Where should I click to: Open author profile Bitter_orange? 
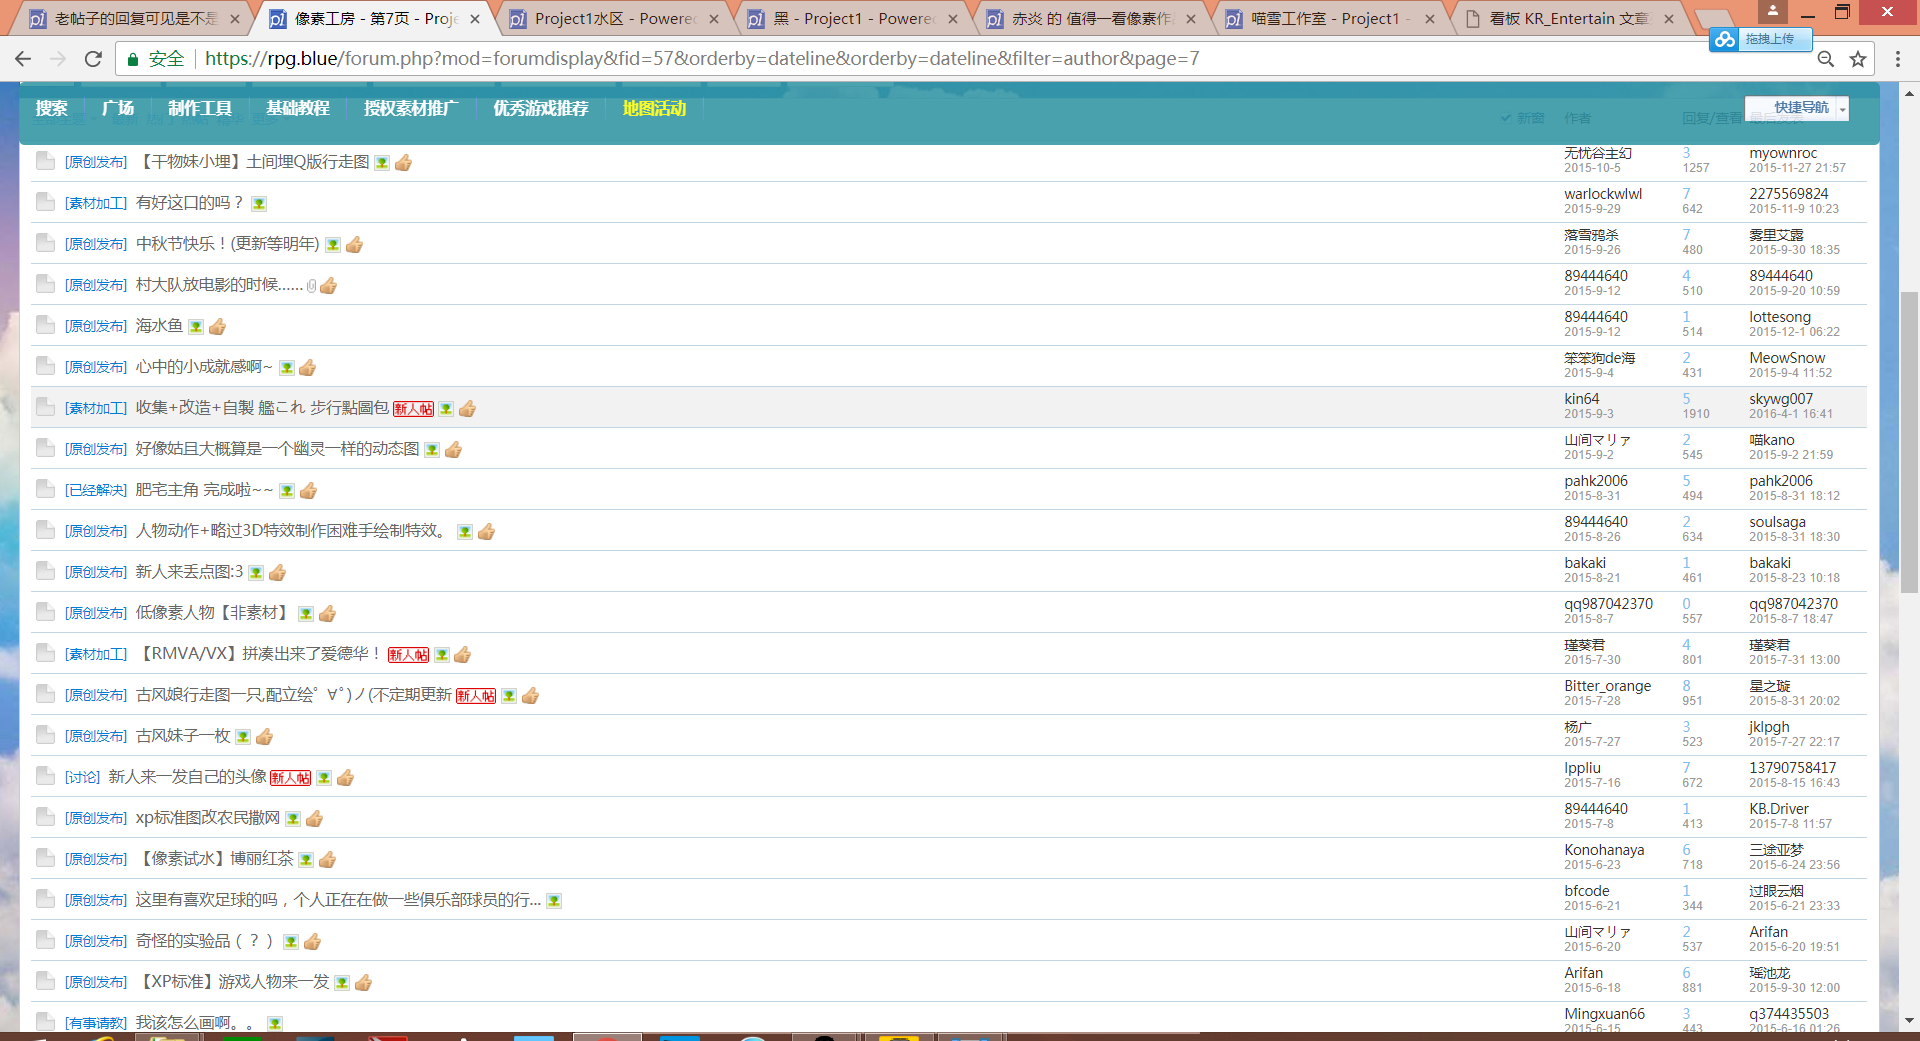(1607, 686)
